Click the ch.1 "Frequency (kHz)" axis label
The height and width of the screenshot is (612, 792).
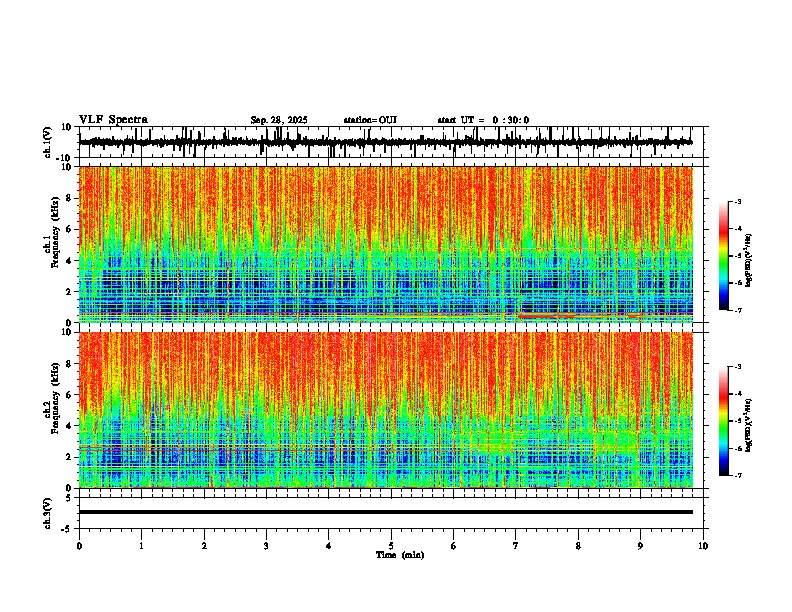[x=55, y=232]
